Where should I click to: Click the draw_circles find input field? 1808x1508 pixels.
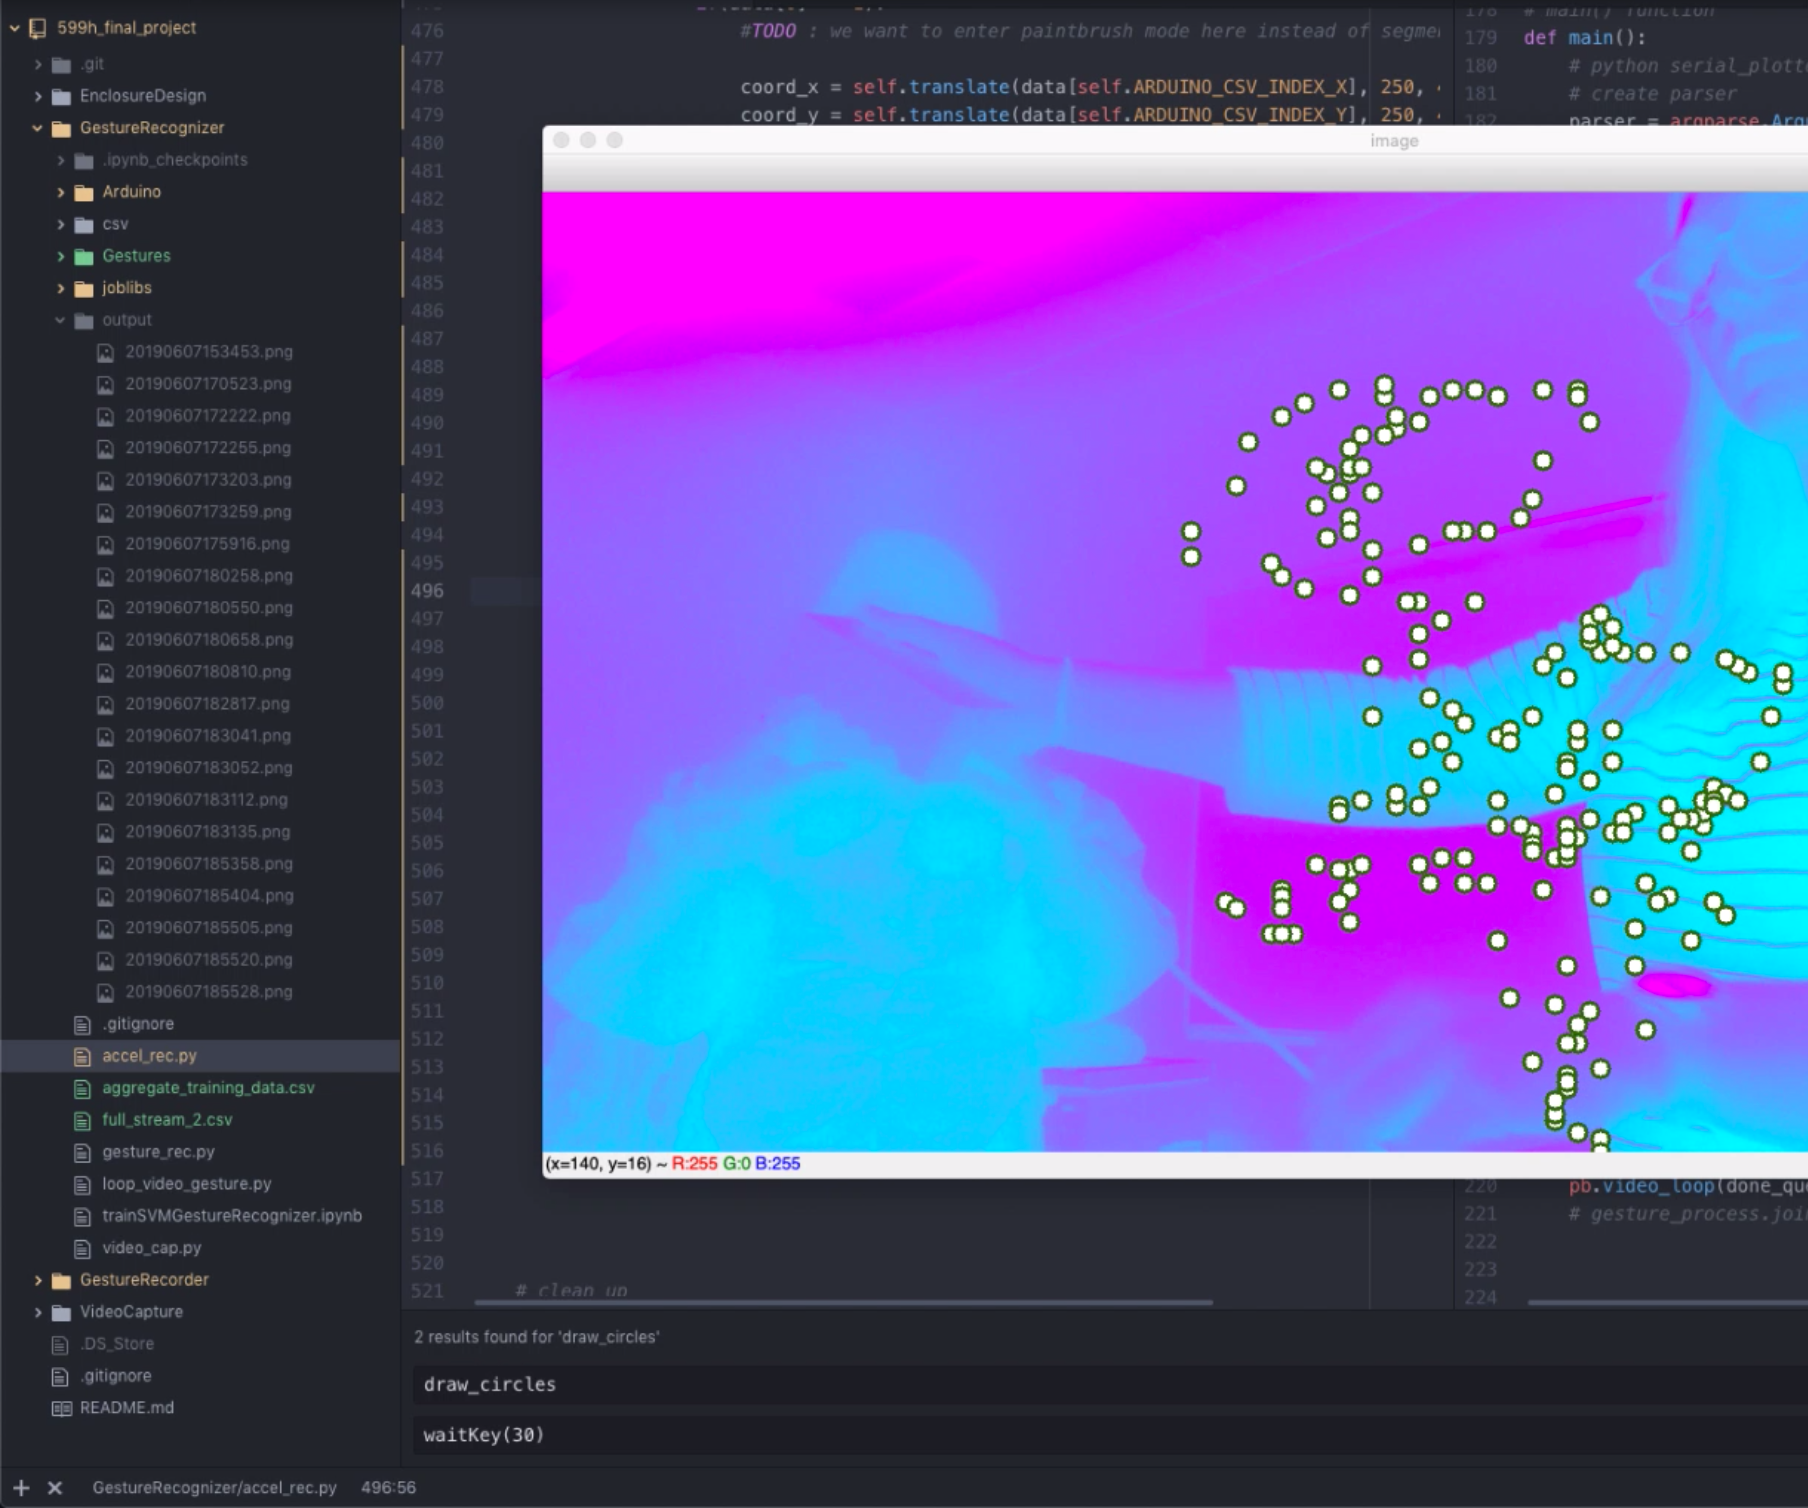tap(1110, 1385)
